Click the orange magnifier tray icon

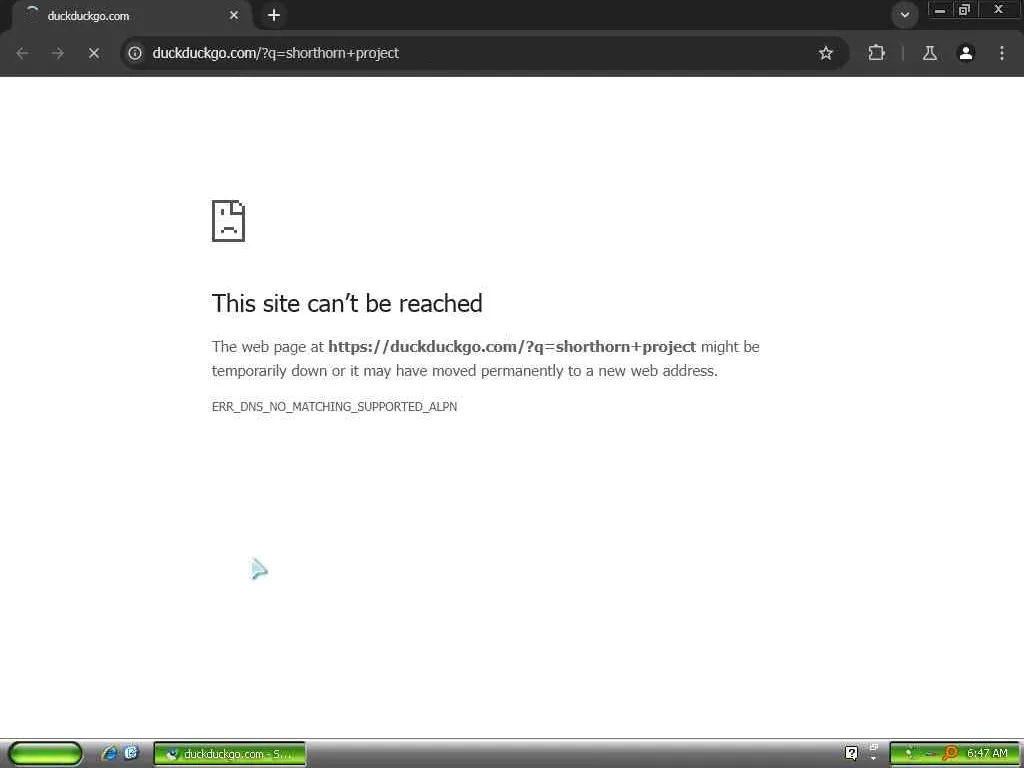point(950,754)
